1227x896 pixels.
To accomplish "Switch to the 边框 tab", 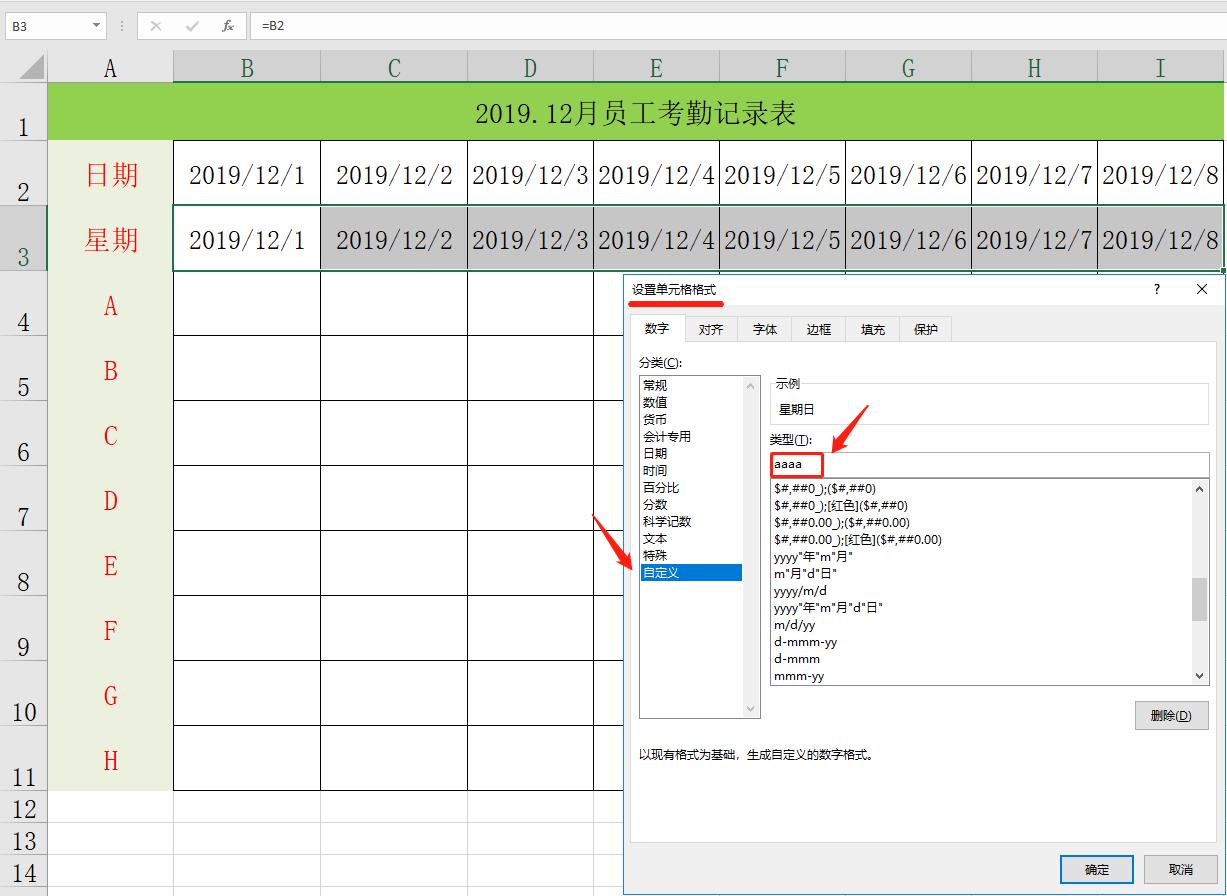I will click(818, 328).
